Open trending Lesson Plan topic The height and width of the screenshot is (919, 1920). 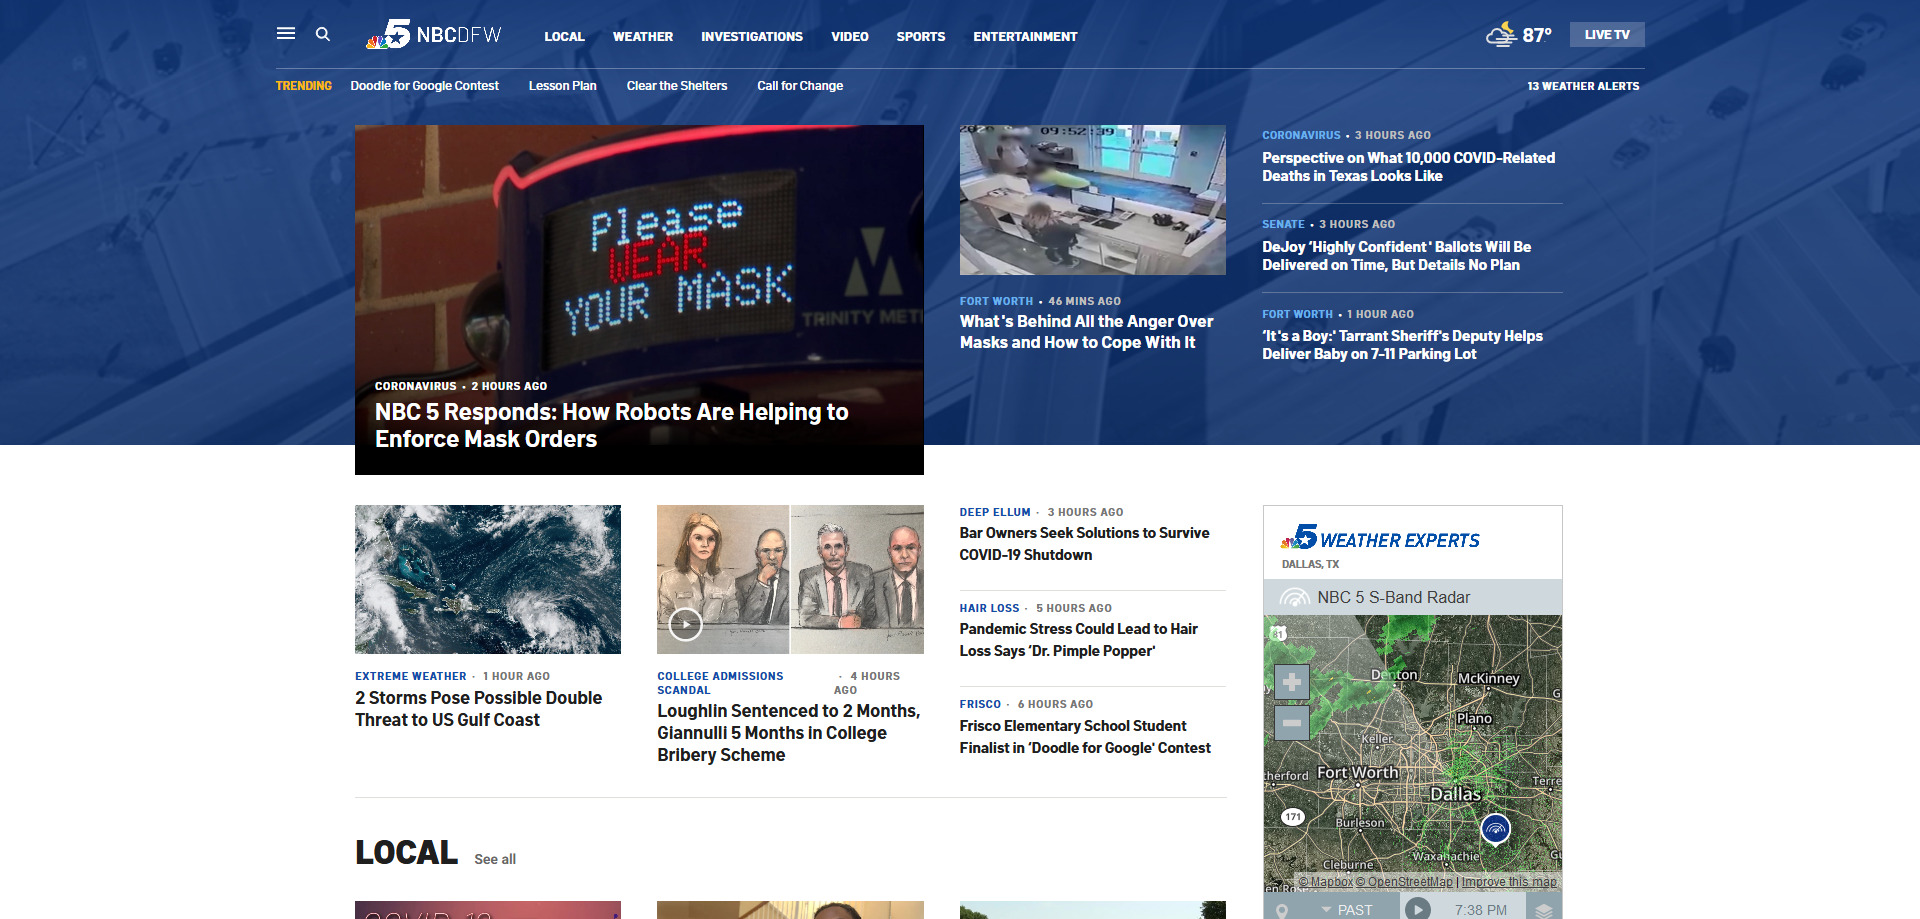pos(562,86)
